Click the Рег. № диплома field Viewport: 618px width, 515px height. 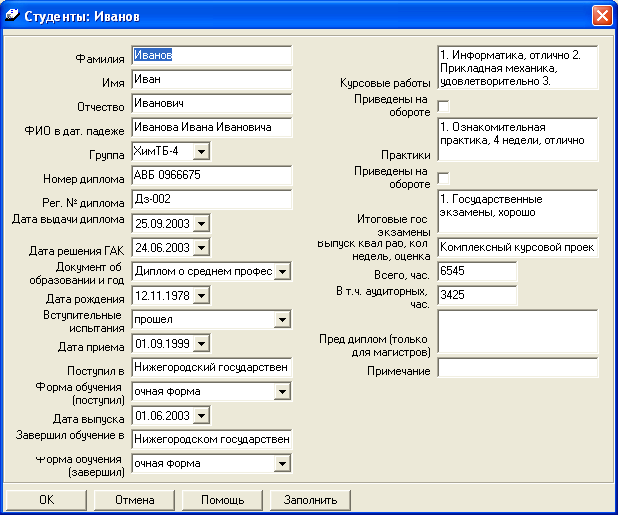click(212, 199)
